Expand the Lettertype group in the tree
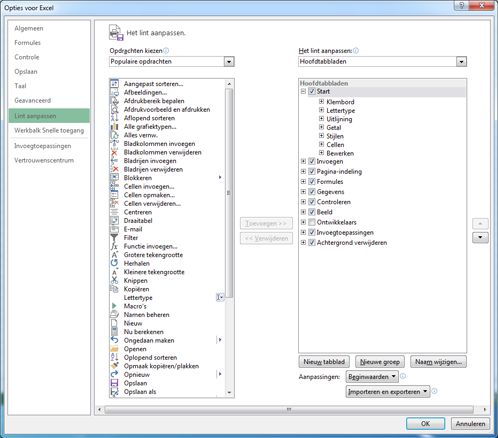The image size is (498, 438). point(321,110)
